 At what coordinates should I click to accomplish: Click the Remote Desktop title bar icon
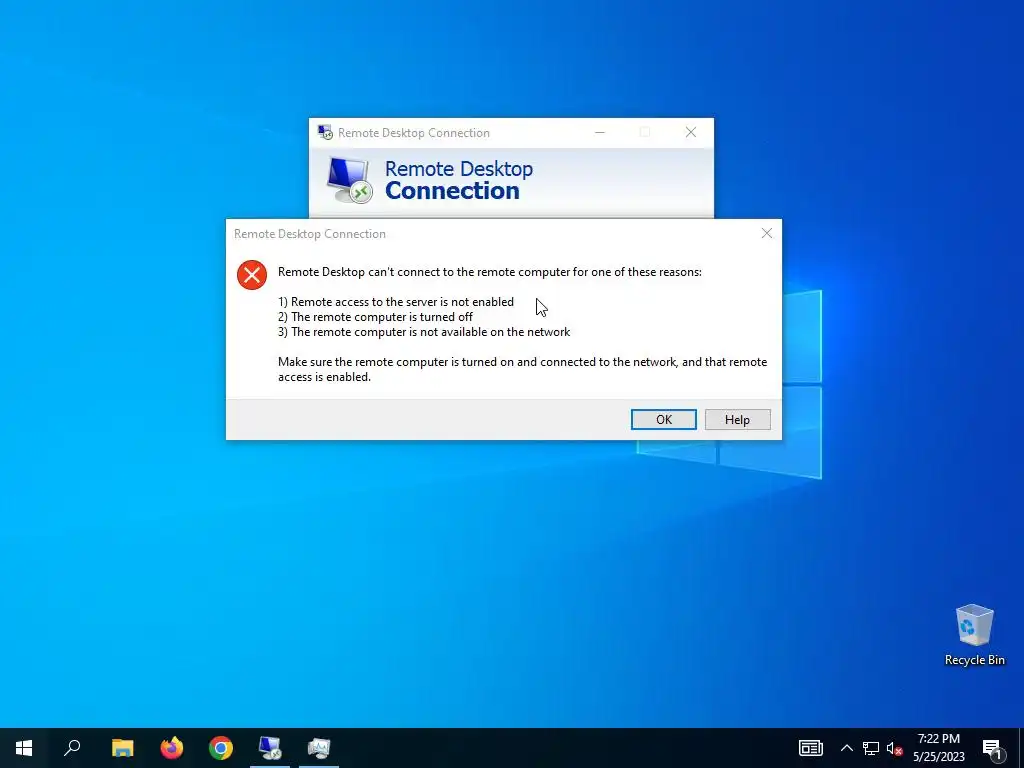[x=325, y=133]
